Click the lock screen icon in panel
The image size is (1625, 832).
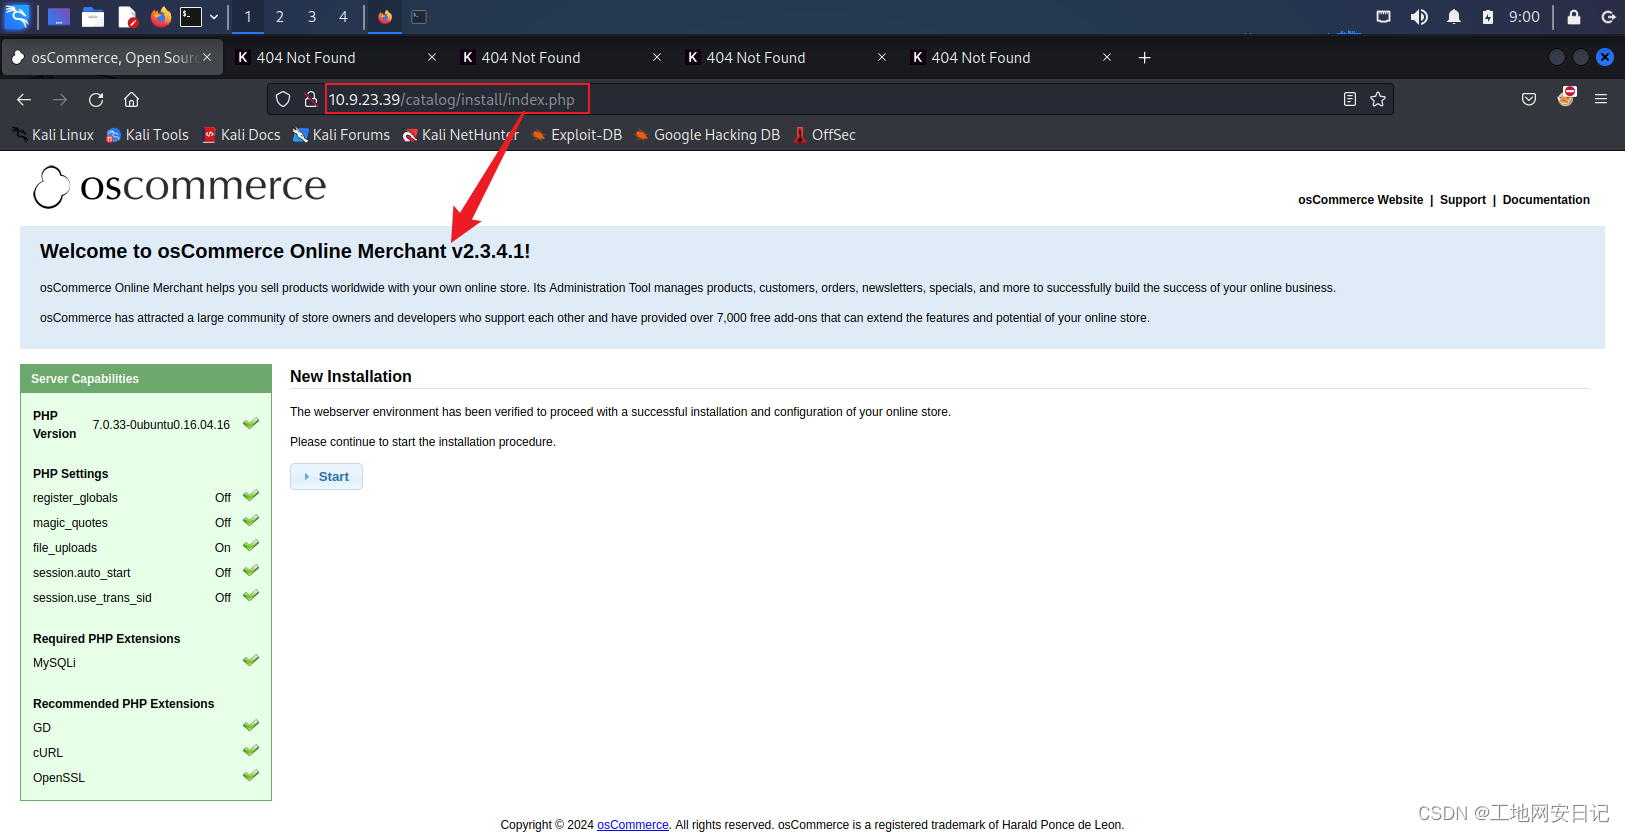[1574, 17]
